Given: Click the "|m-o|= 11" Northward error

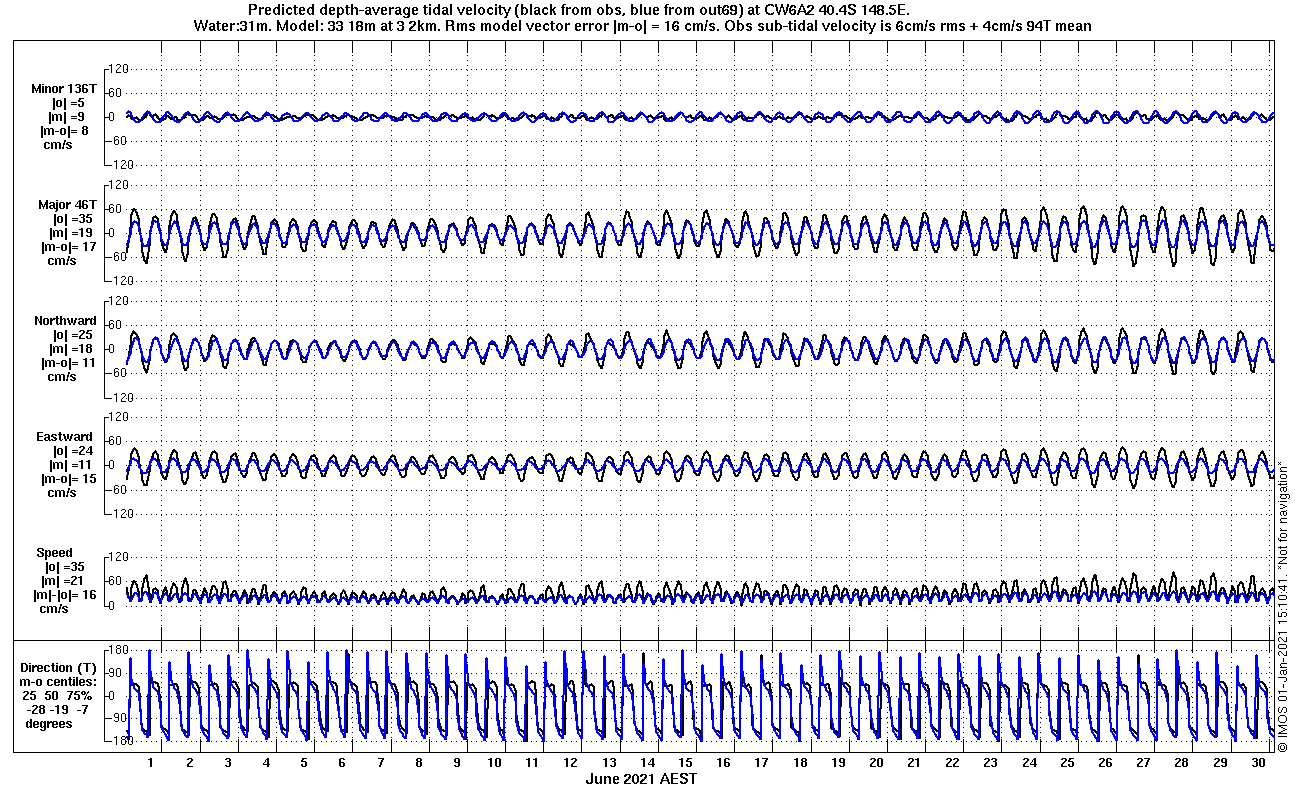Looking at the screenshot, I should coord(68,362).
